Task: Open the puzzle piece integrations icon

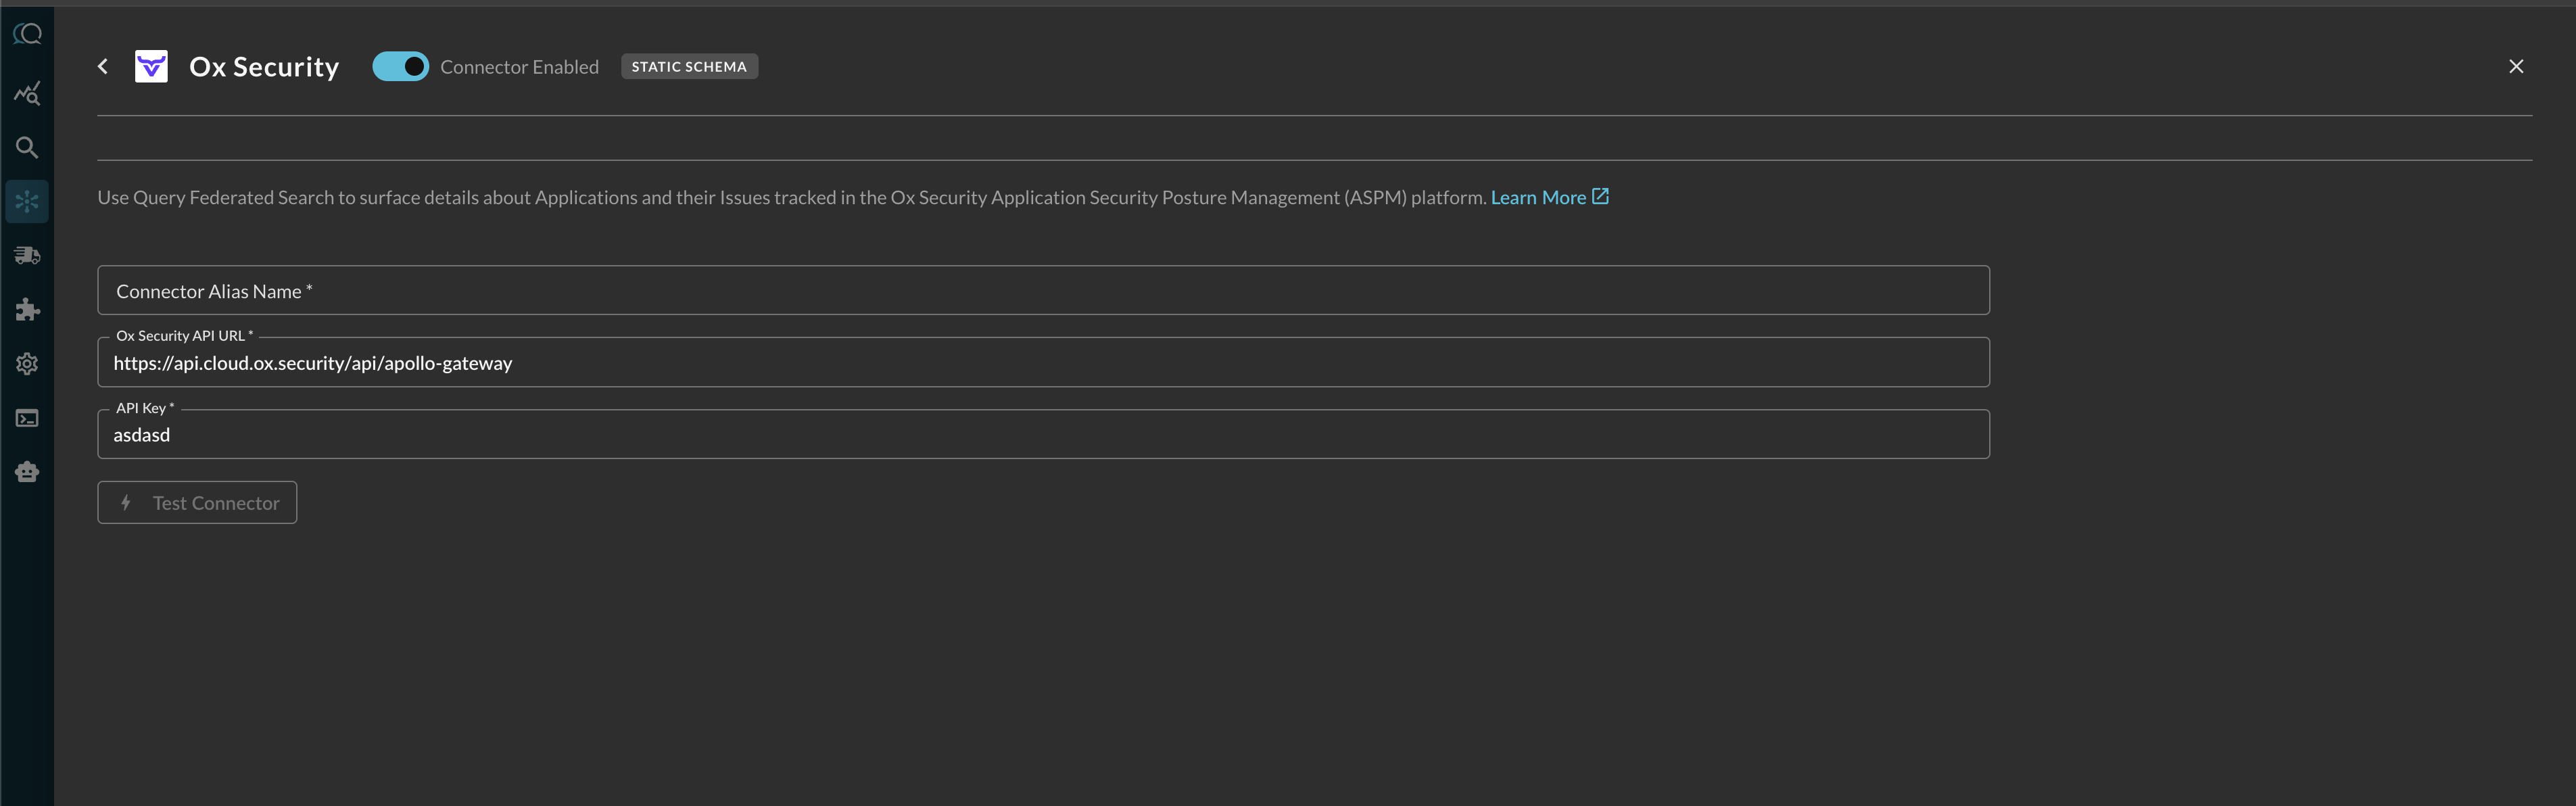Action: (x=27, y=310)
